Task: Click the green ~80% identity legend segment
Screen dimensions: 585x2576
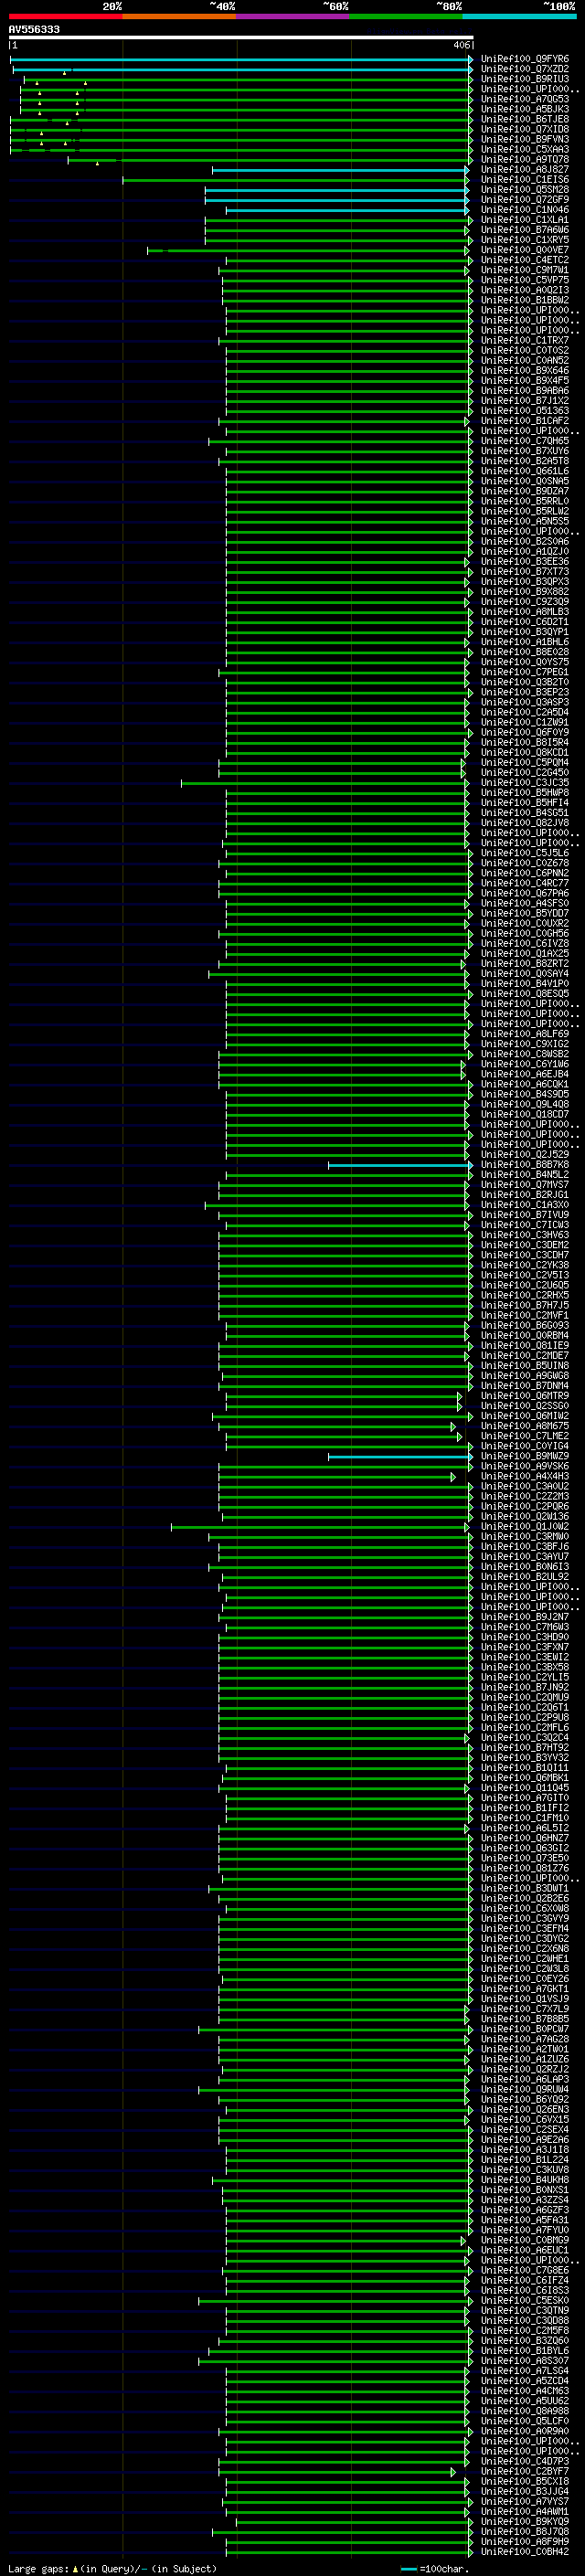Action: pyautogui.click(x=406, y=16)
